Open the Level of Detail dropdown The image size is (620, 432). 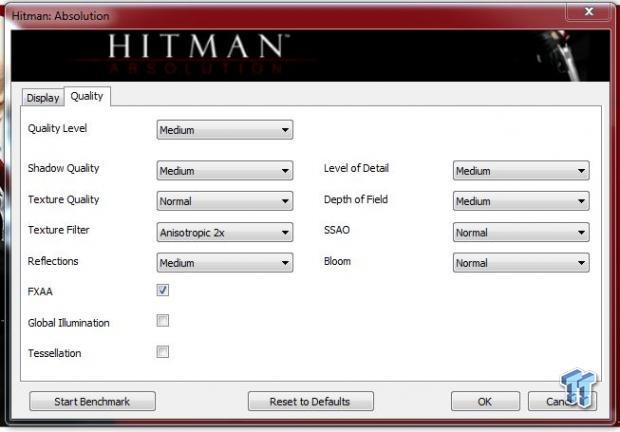(521, 171)
